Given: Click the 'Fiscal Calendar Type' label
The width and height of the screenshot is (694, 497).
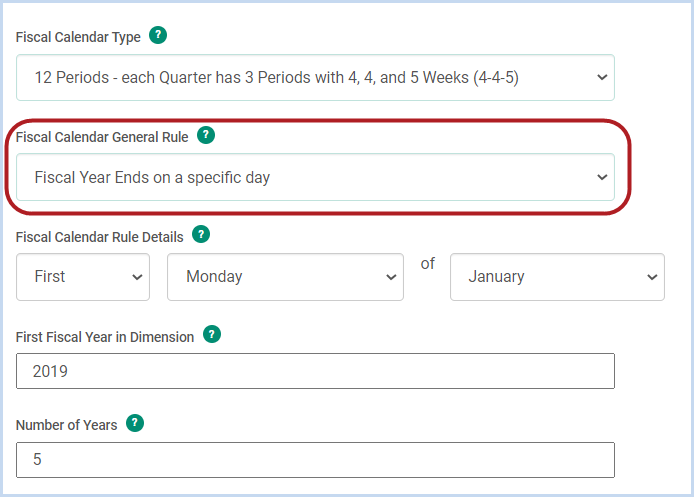Looking at the screenshot, I should click(78, 37).
